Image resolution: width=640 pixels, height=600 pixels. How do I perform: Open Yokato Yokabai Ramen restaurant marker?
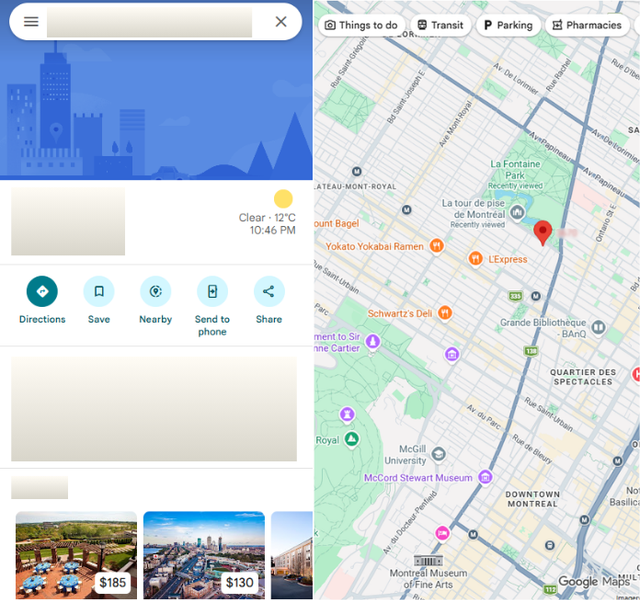point(437,246)
